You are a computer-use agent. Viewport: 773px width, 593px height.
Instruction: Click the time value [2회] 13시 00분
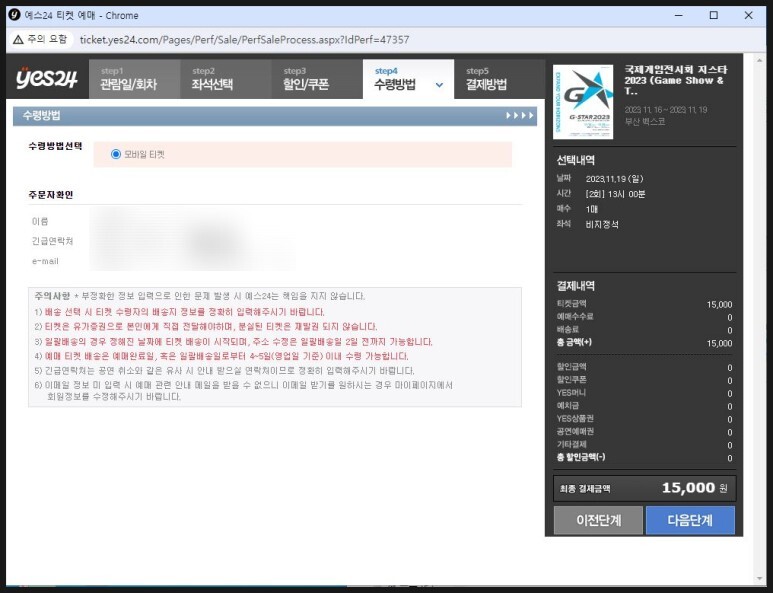[615, 194]
